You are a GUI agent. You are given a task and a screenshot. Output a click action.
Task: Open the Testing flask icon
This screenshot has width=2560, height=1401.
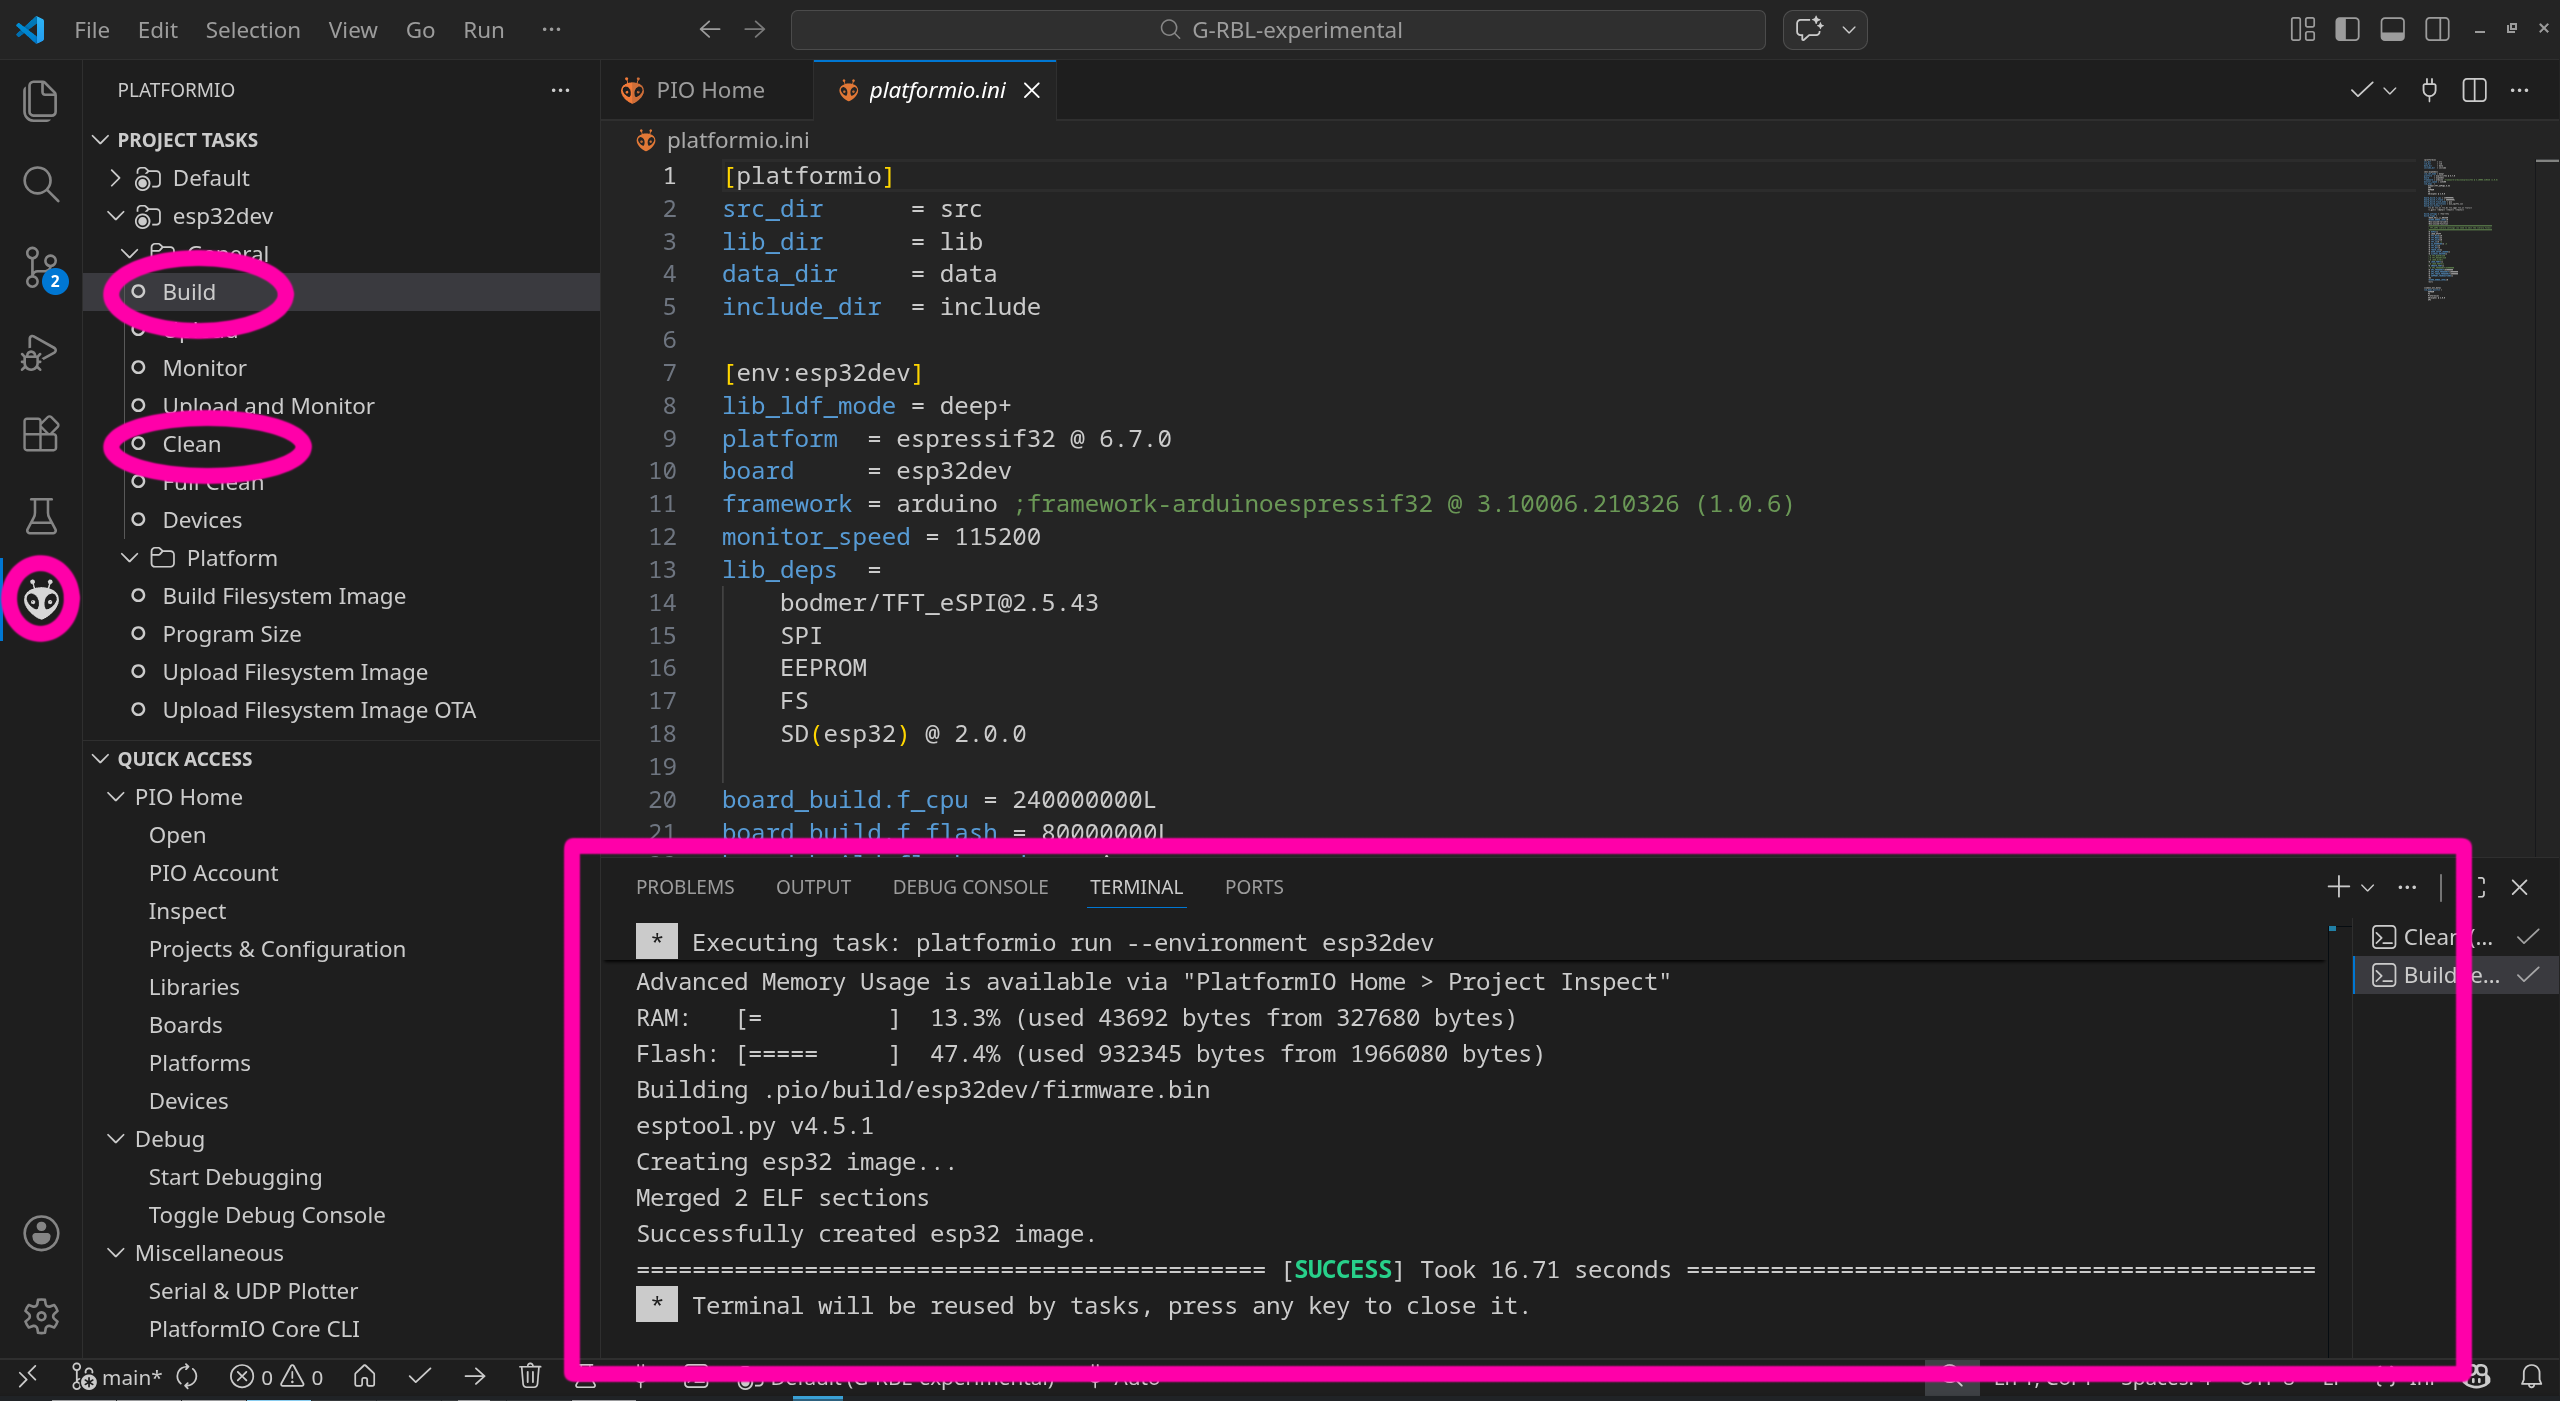click(41, 516)
